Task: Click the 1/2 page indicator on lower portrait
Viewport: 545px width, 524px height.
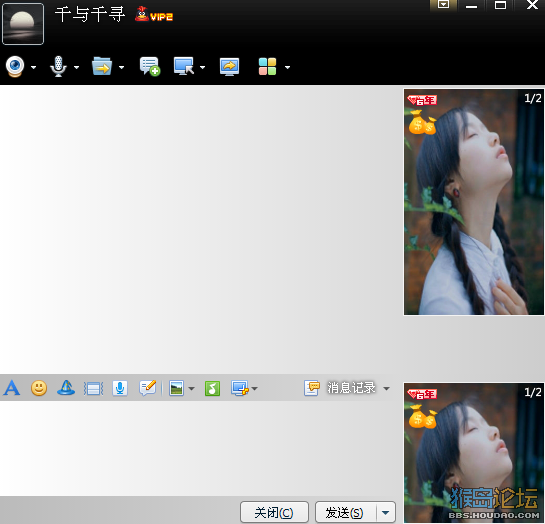Action: [533, 392]
